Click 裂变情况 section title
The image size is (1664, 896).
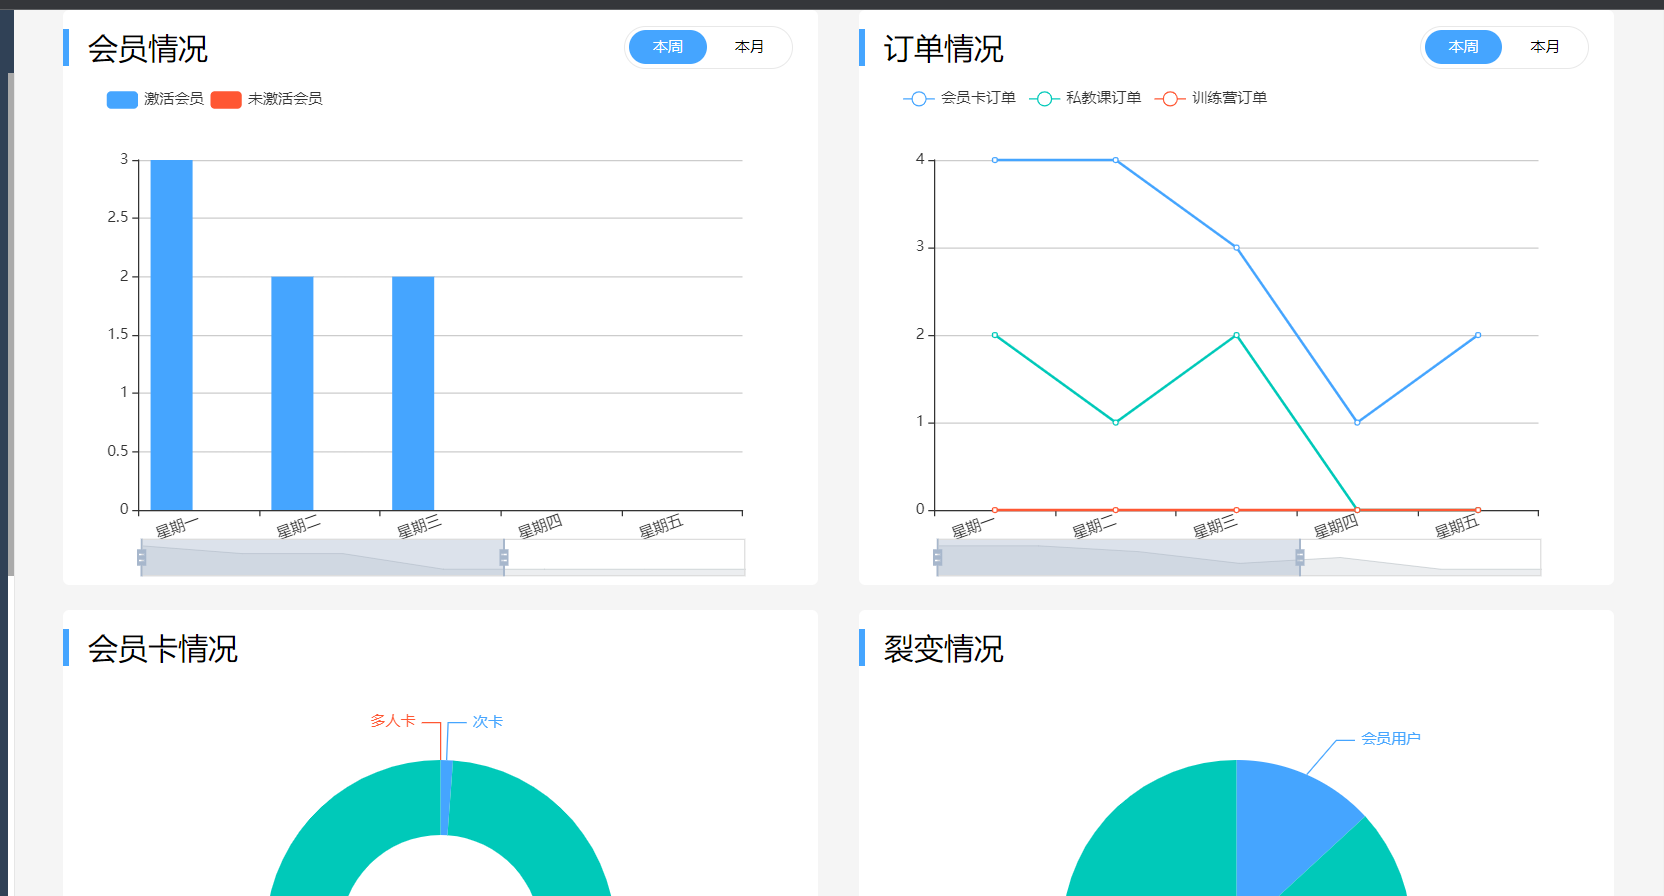click(943, 649)
